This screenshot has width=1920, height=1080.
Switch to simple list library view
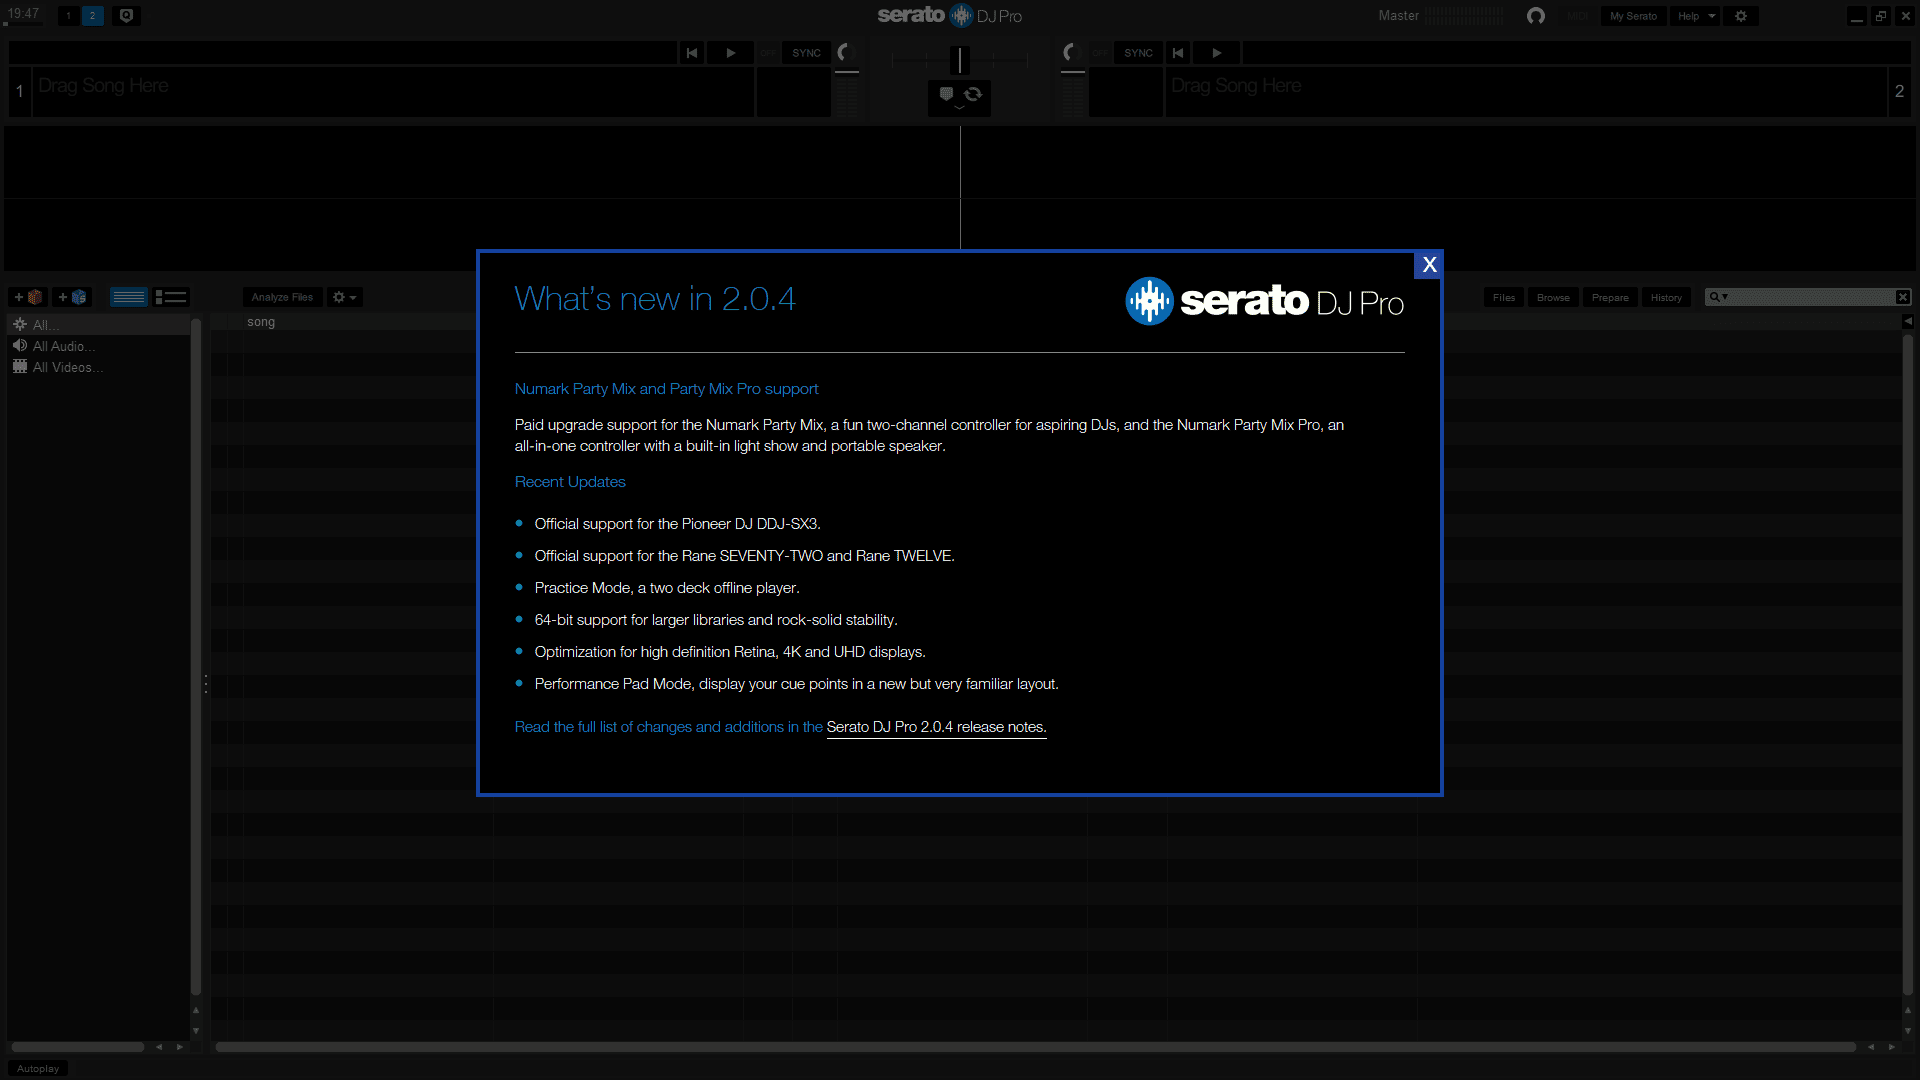point(129,297)
